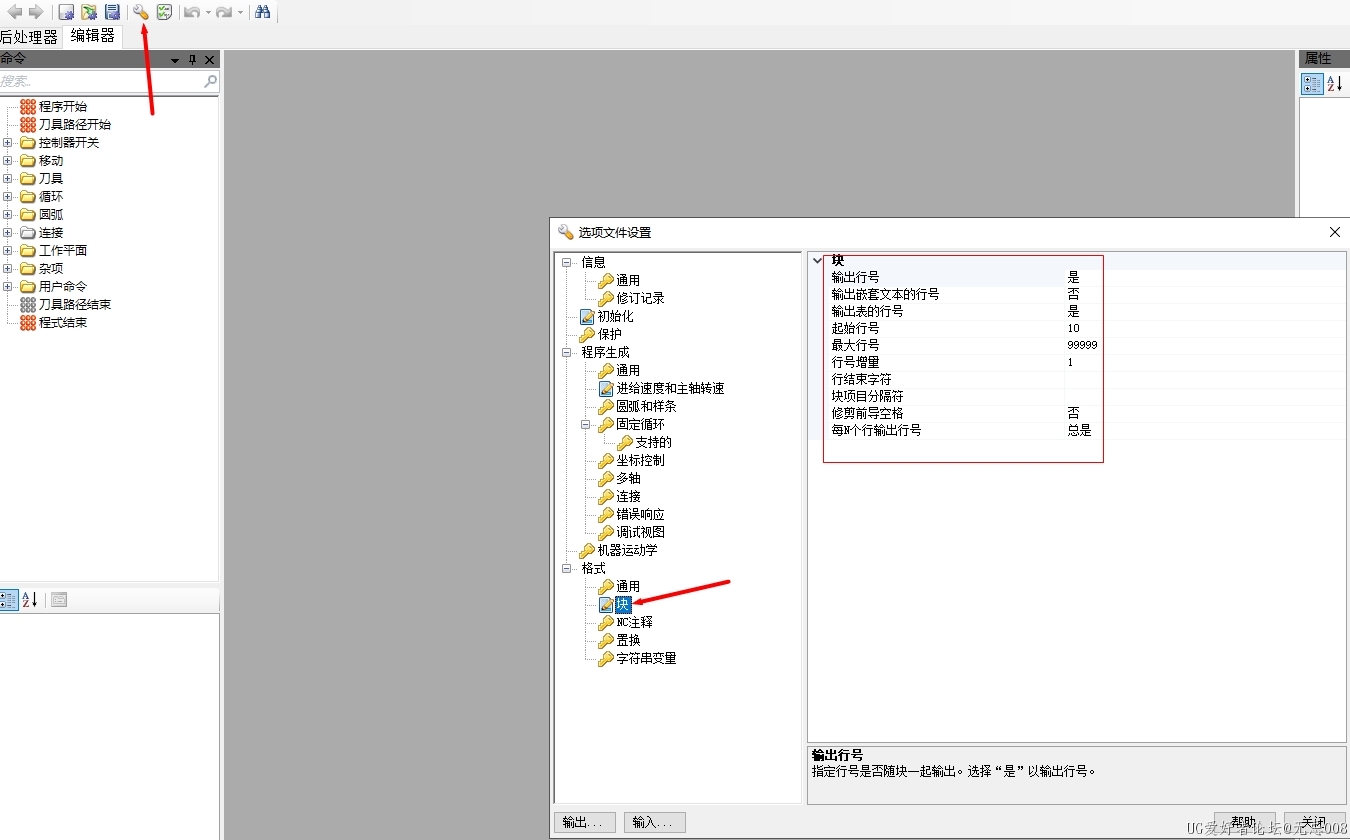Open the 命令 panel options dropdown arrow
This screenshot has height=840, width=1350.
175,60
